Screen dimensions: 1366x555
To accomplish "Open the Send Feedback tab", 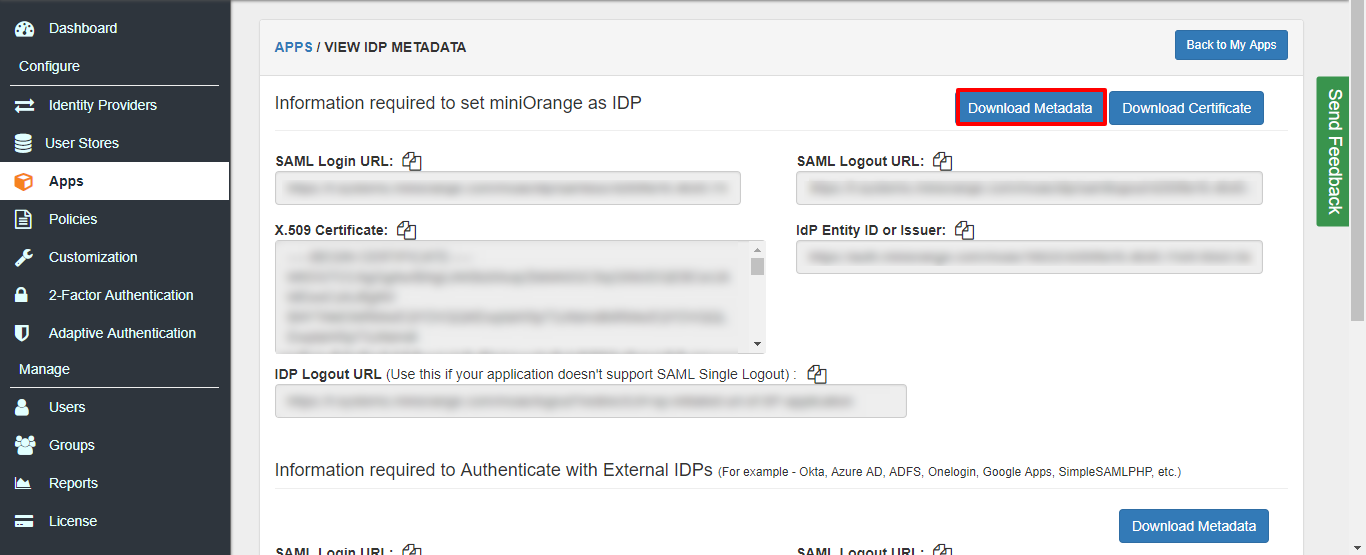I will pos(1333,151).
